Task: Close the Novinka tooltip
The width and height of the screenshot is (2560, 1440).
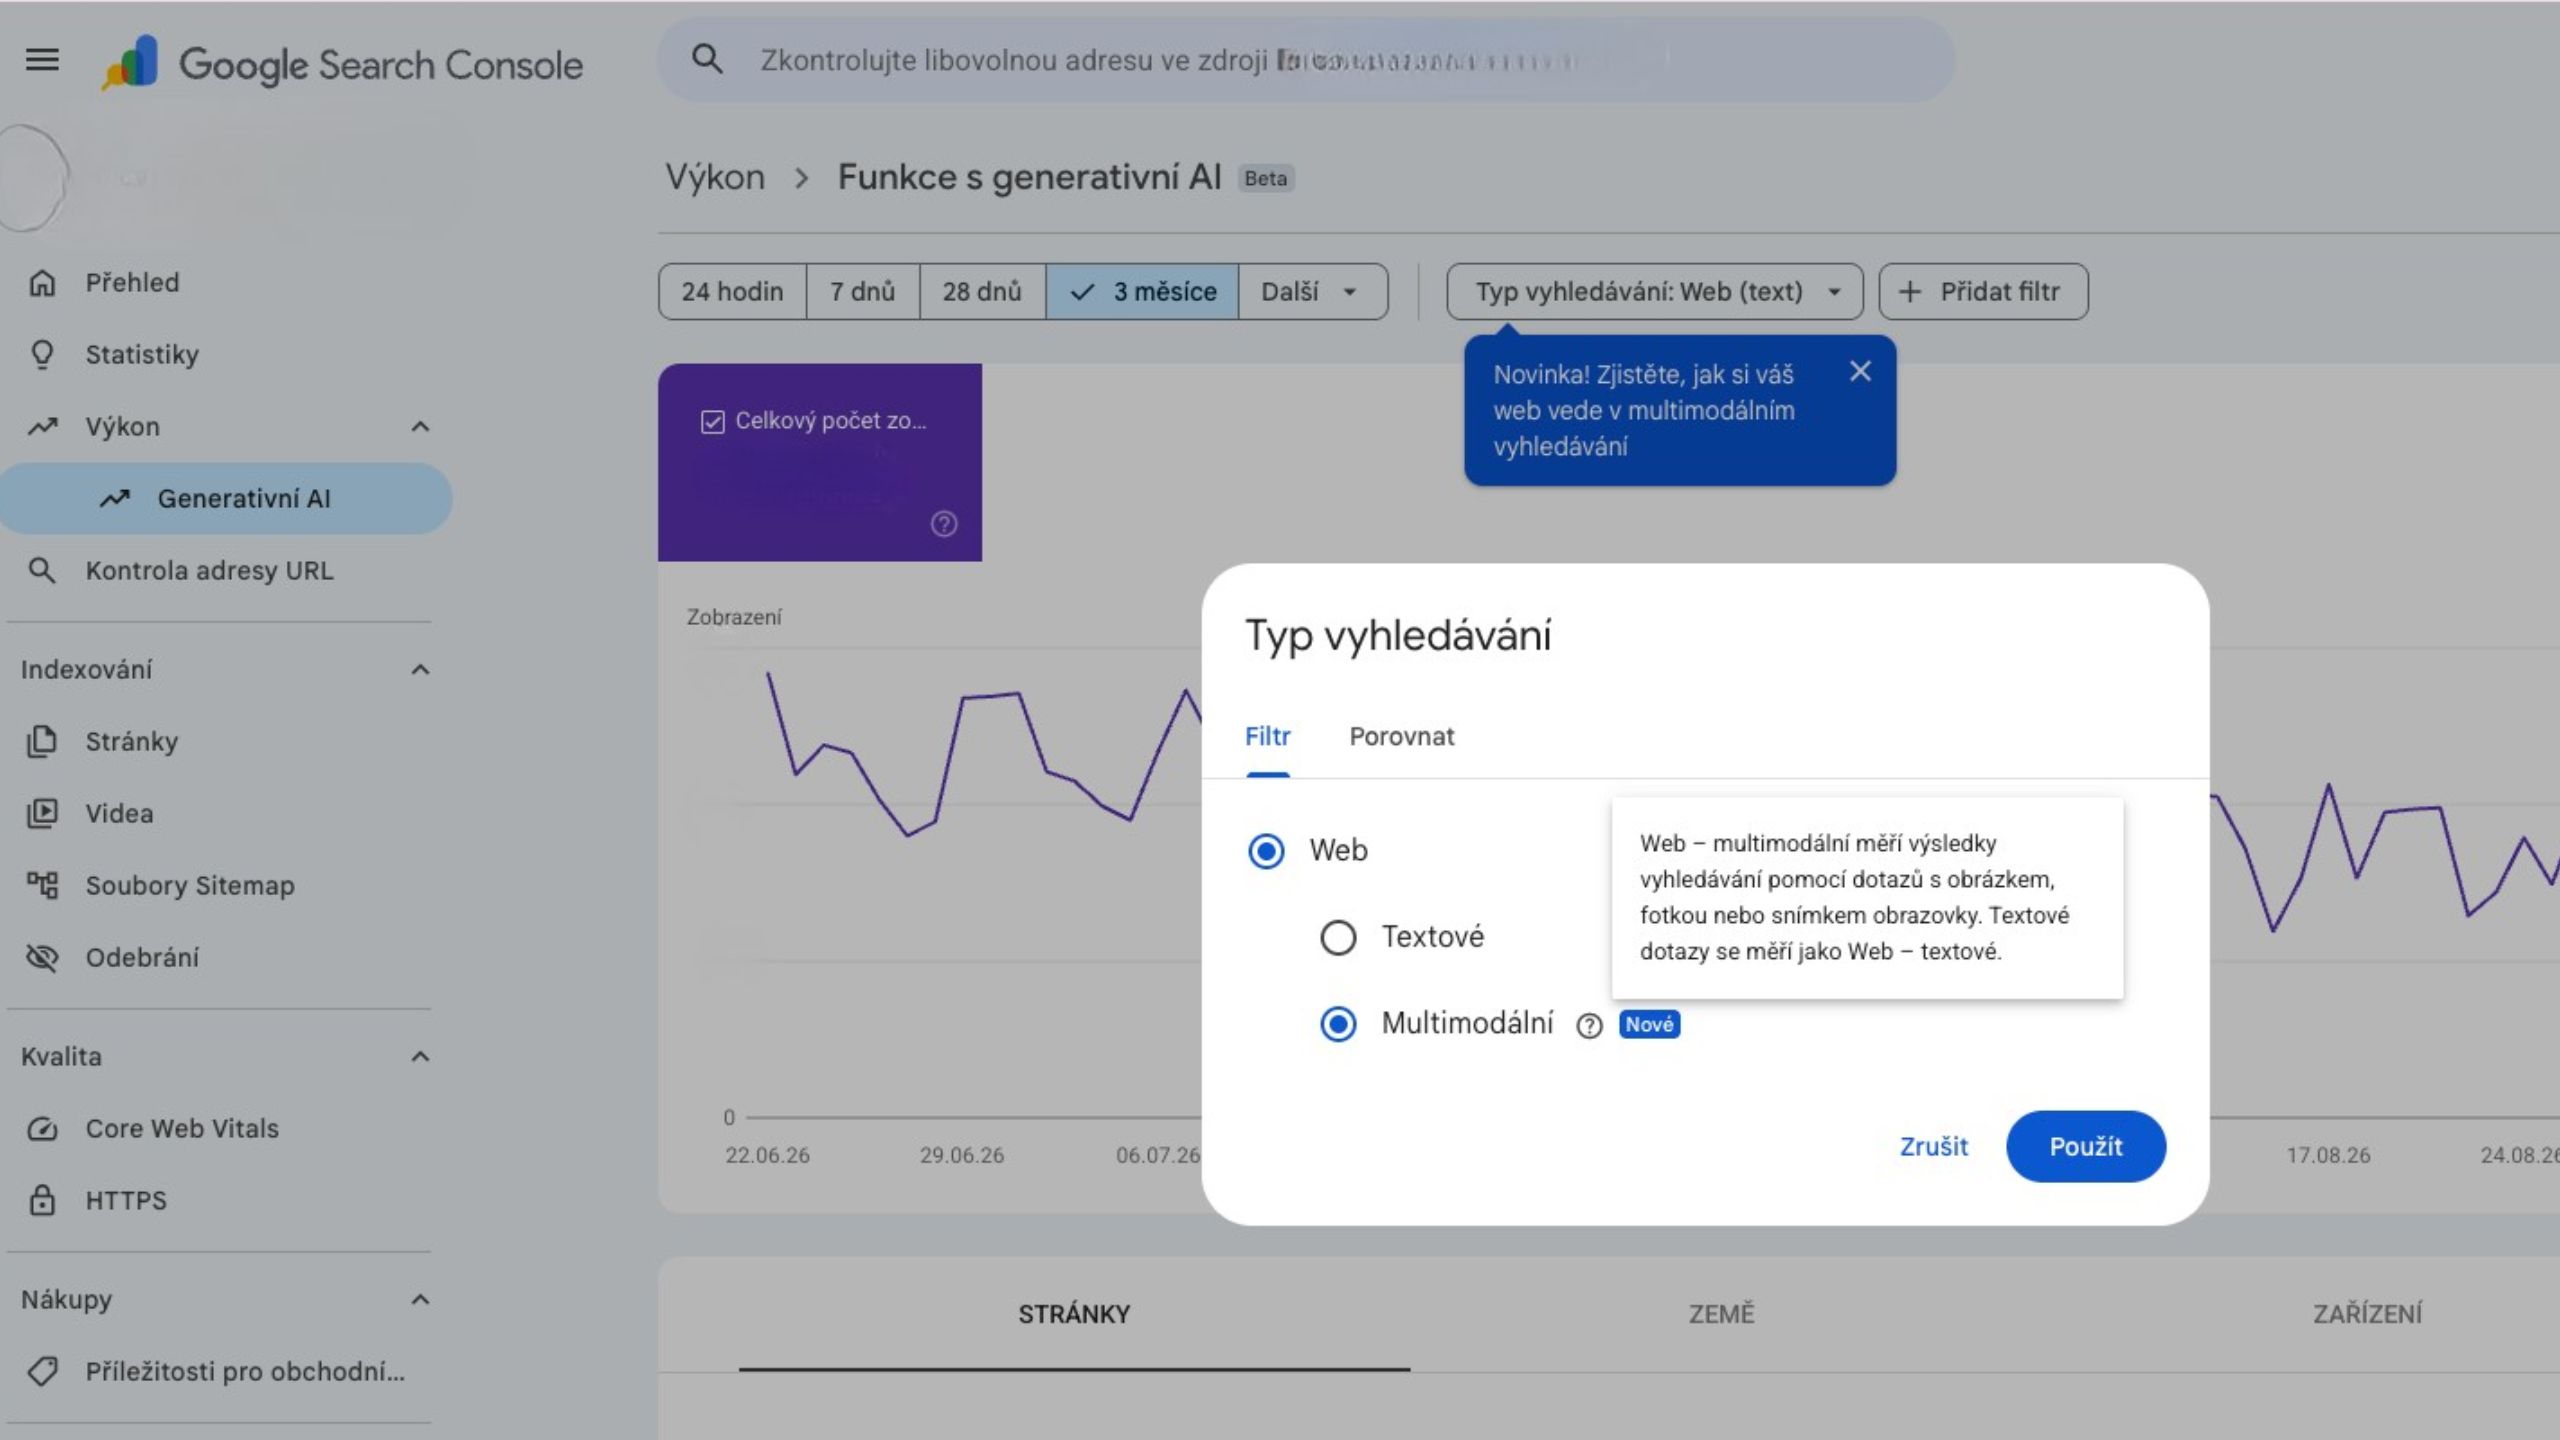Action: pos(1860,372)
